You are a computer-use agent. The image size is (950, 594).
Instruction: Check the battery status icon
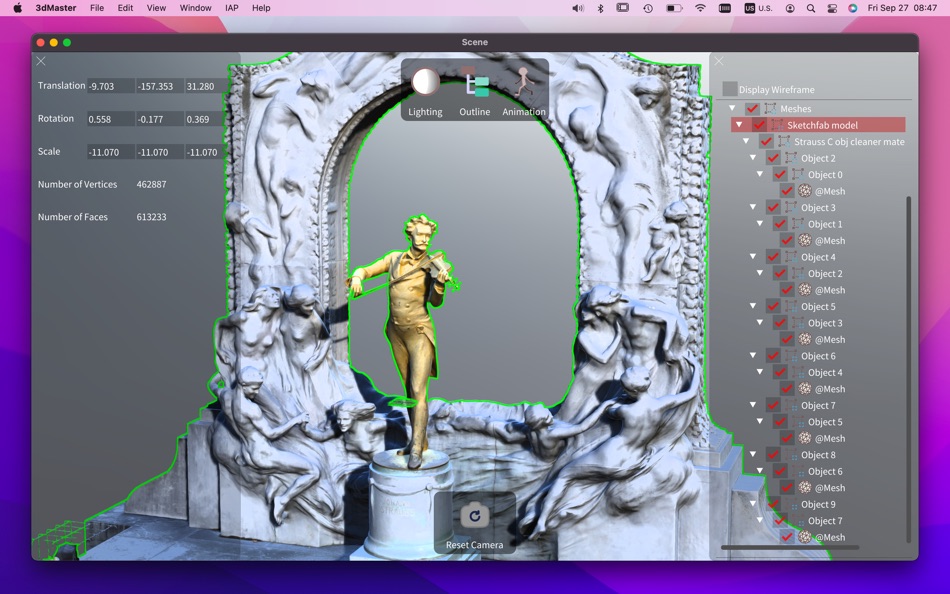pyautogui.click(x=674, y=8)
